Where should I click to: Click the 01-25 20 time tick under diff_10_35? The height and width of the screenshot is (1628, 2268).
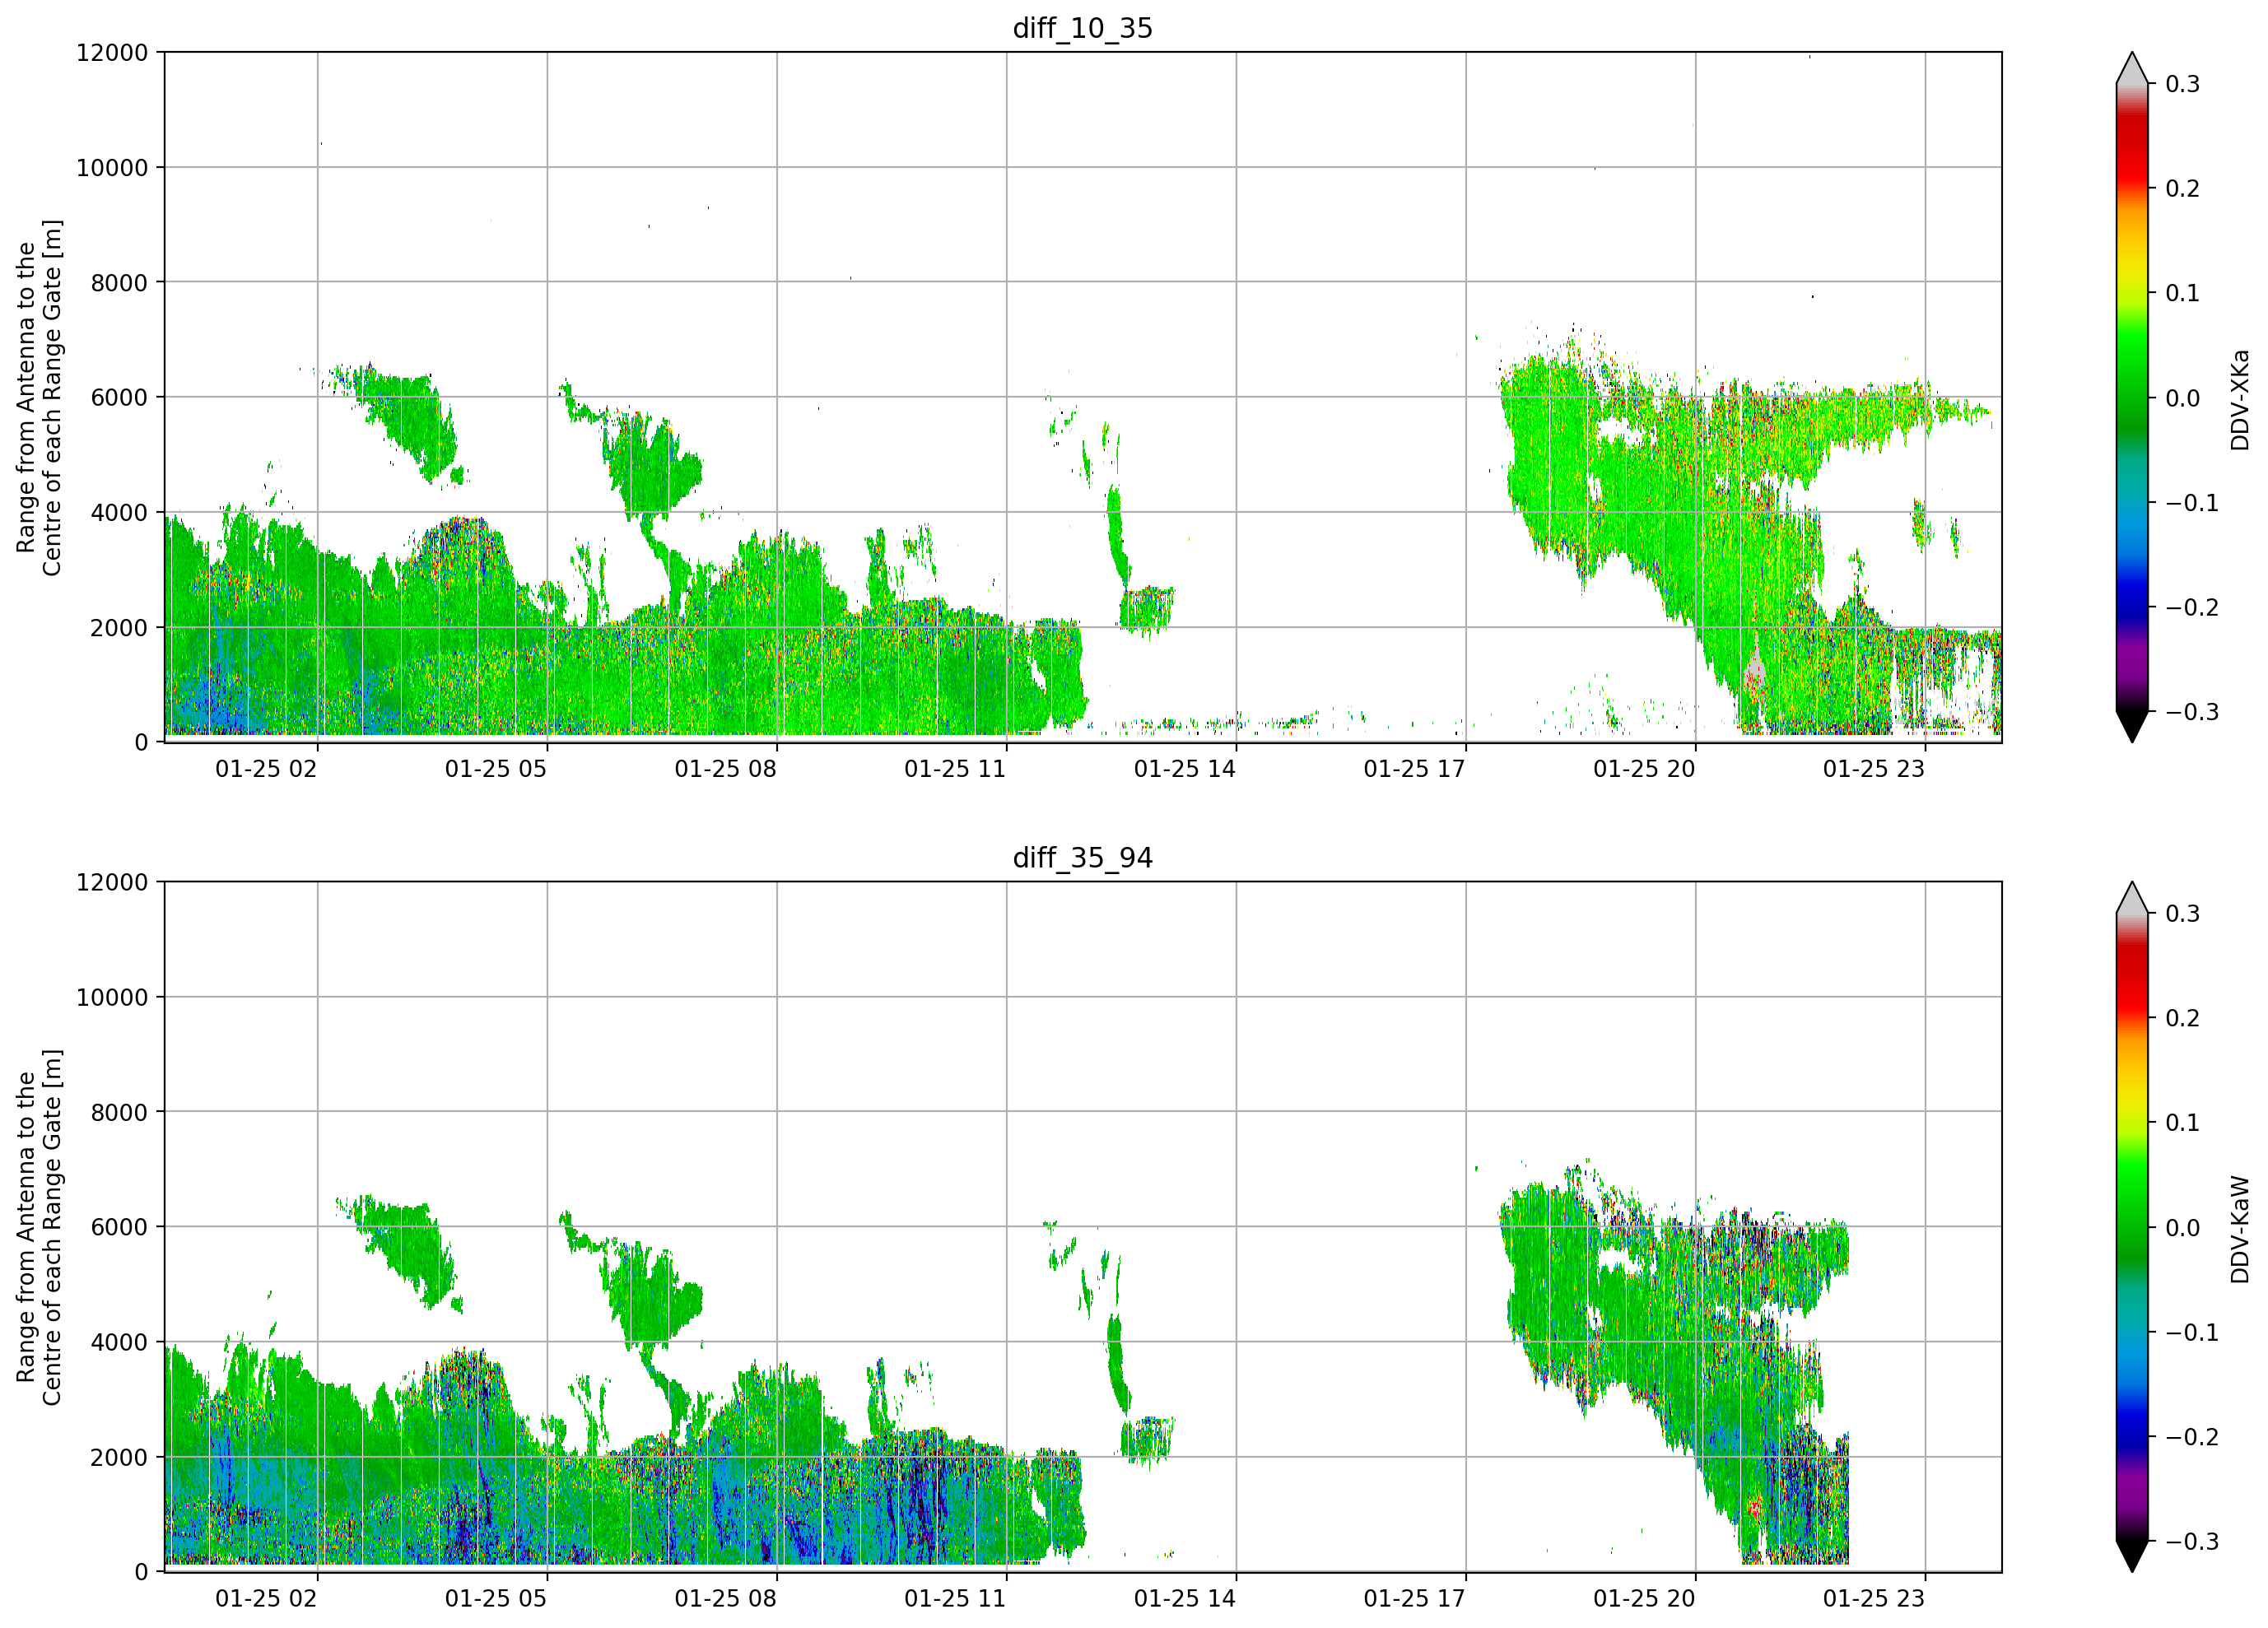click(1644, 769)
